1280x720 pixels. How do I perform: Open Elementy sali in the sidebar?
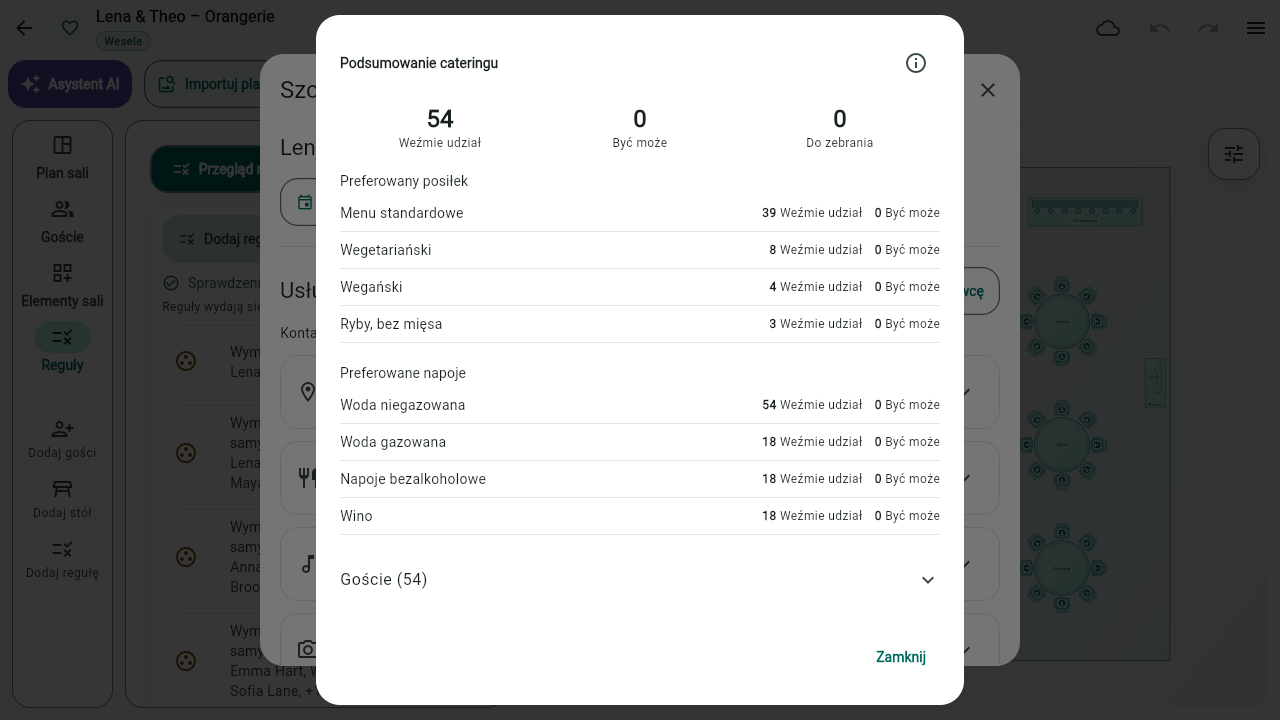[62, 286]
